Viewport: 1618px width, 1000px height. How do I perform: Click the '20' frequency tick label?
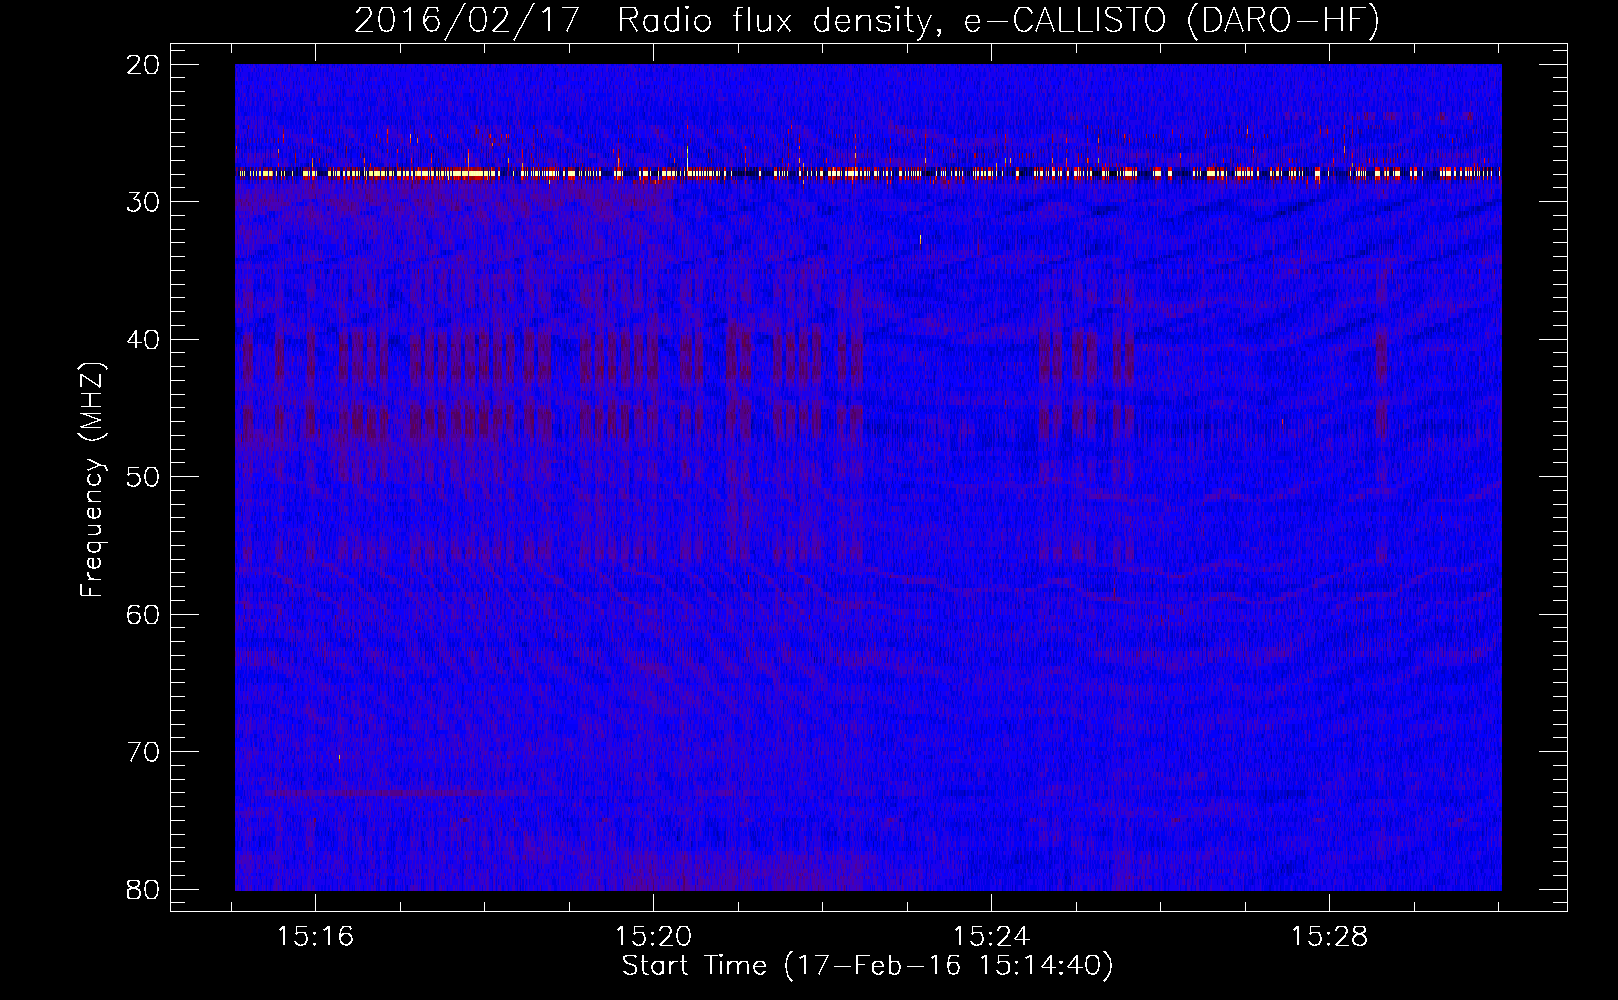(x=144, y=65)
